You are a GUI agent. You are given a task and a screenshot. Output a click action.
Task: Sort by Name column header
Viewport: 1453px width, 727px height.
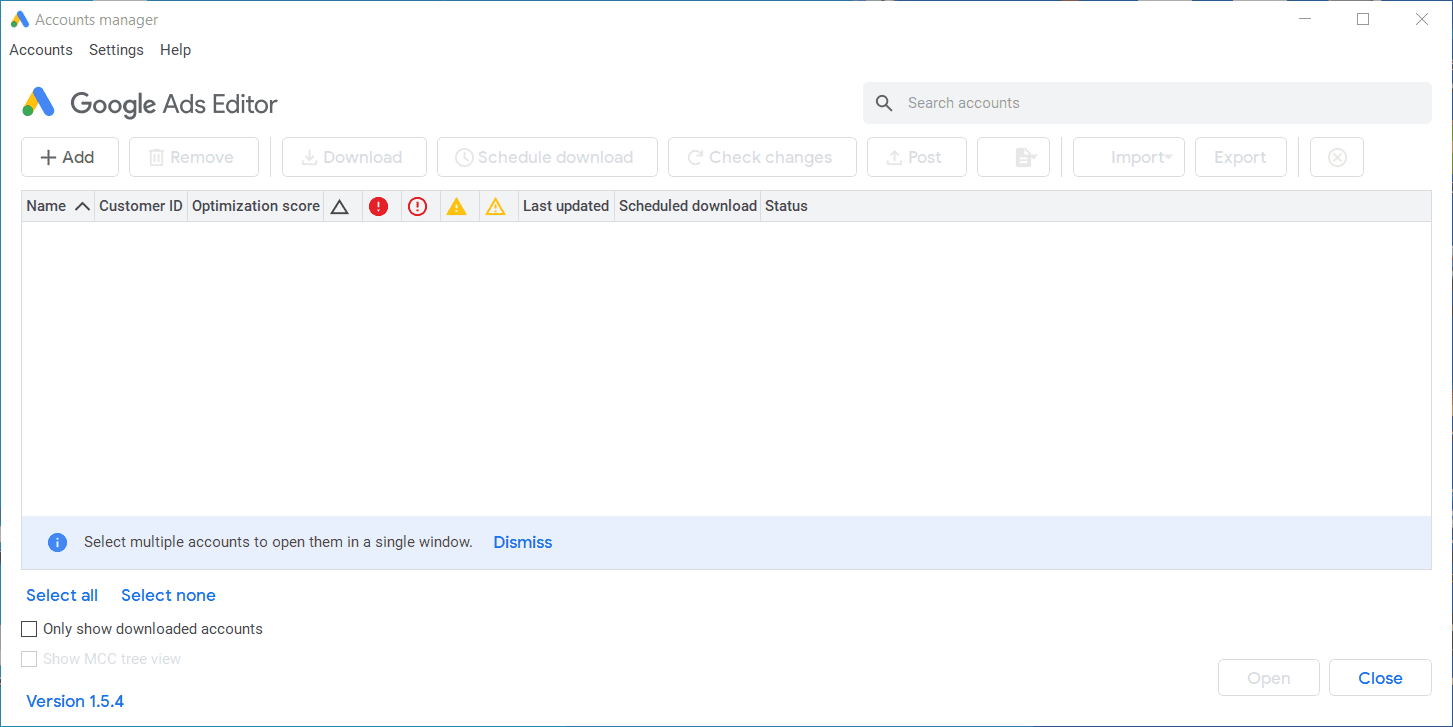click(58, 206)
